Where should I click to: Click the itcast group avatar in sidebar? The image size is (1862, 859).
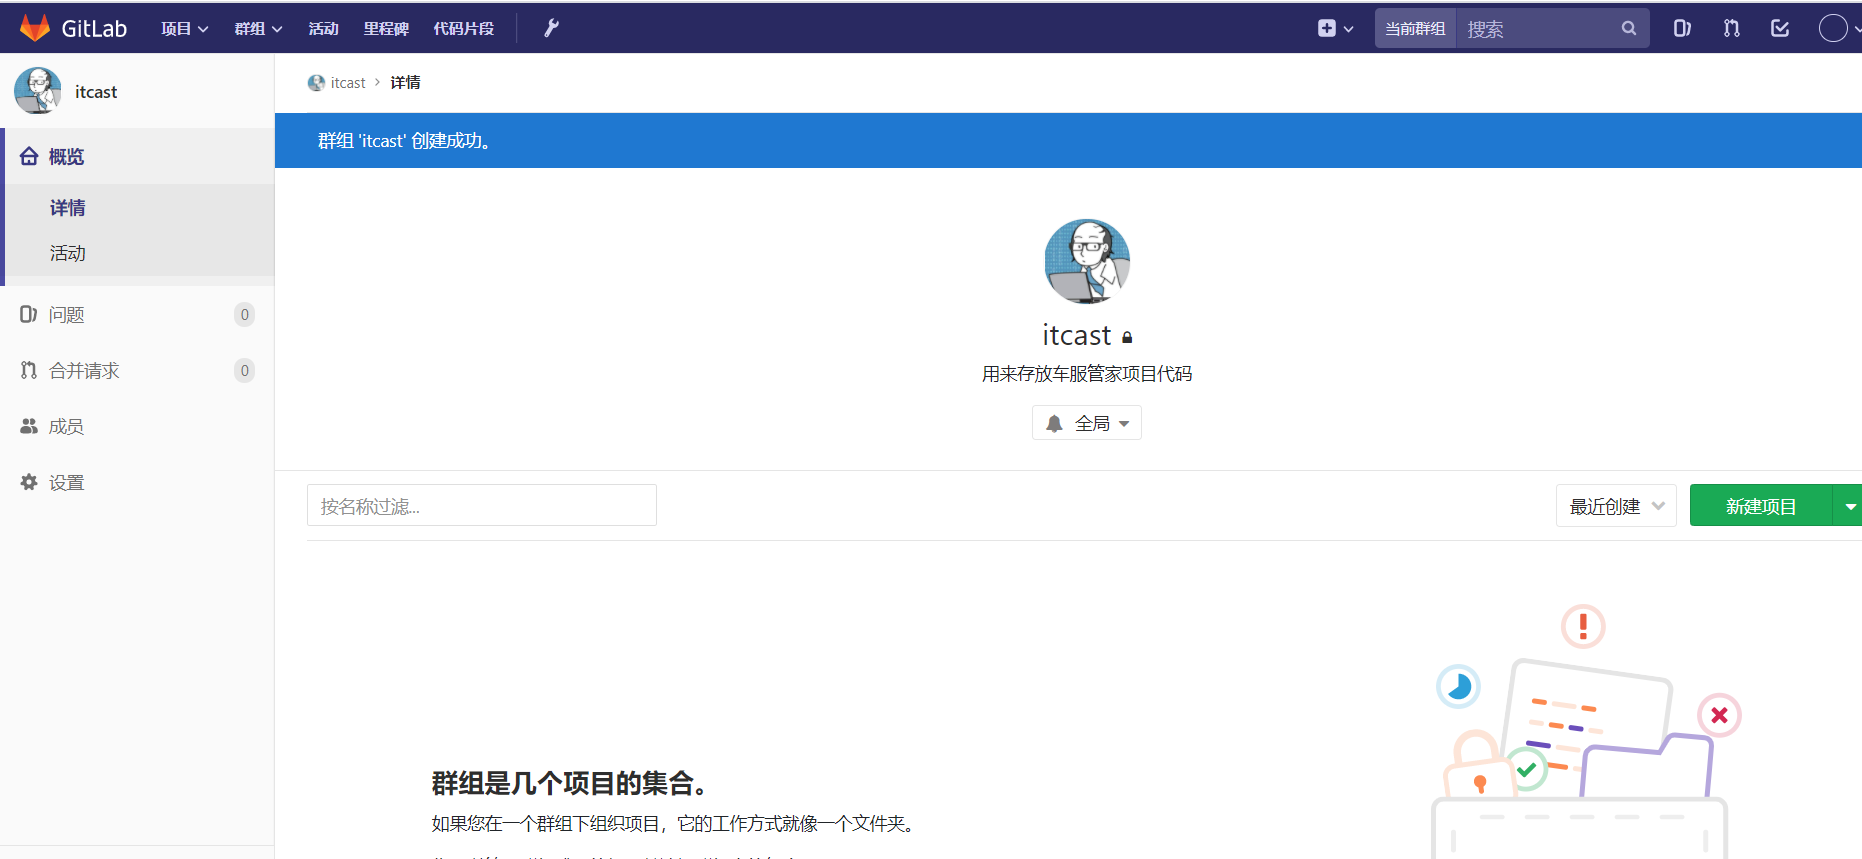click(38, 91)
